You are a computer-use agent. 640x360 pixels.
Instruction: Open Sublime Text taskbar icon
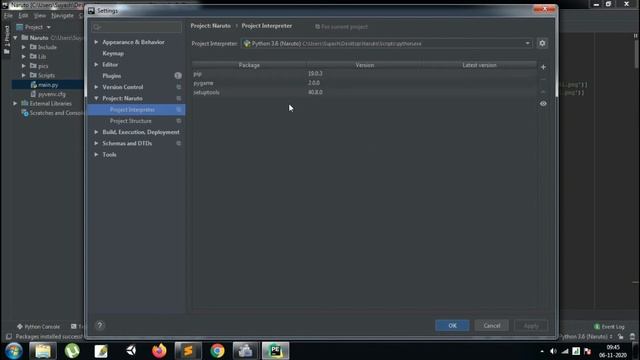188,351
